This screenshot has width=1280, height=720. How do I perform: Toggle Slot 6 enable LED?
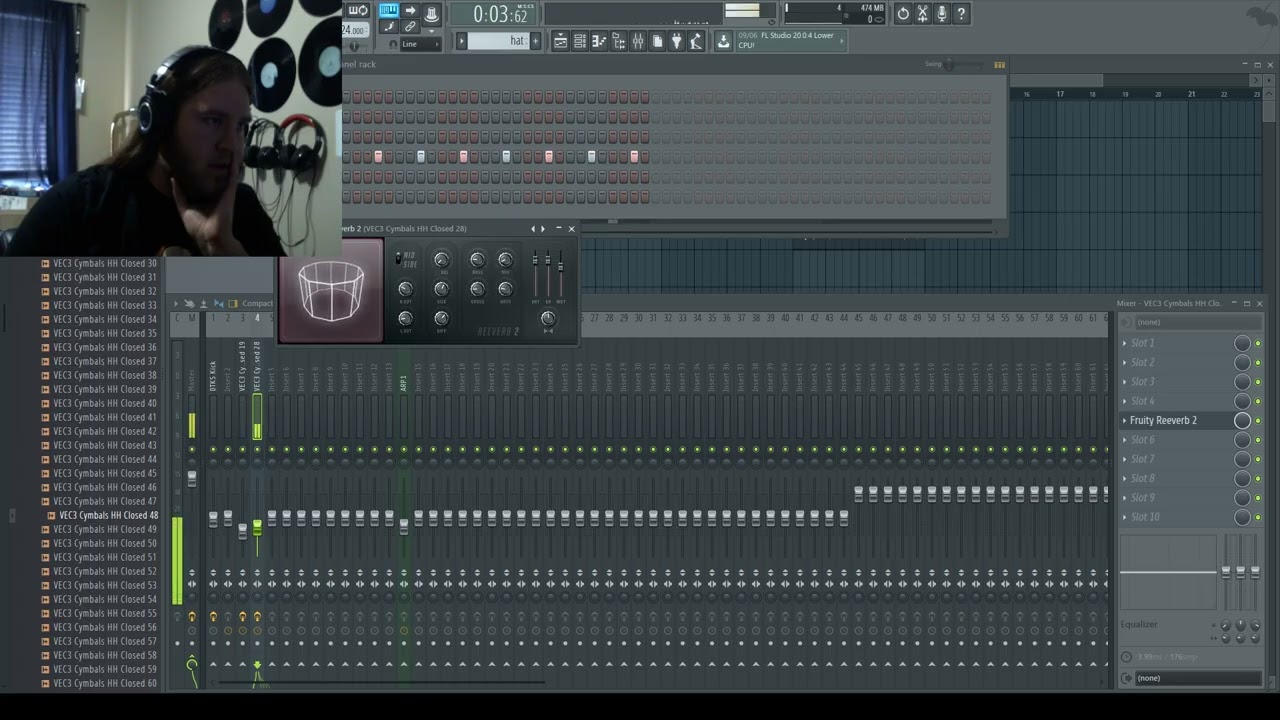click(1258, 440)
